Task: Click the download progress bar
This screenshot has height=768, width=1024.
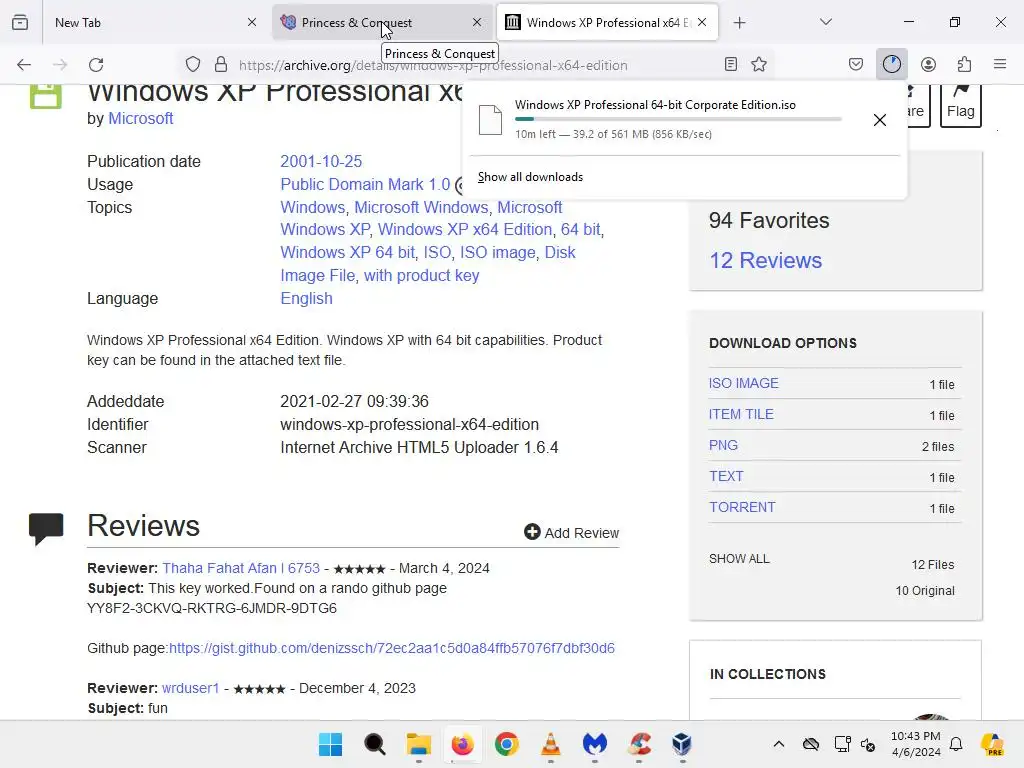Action: click(678, 119)
